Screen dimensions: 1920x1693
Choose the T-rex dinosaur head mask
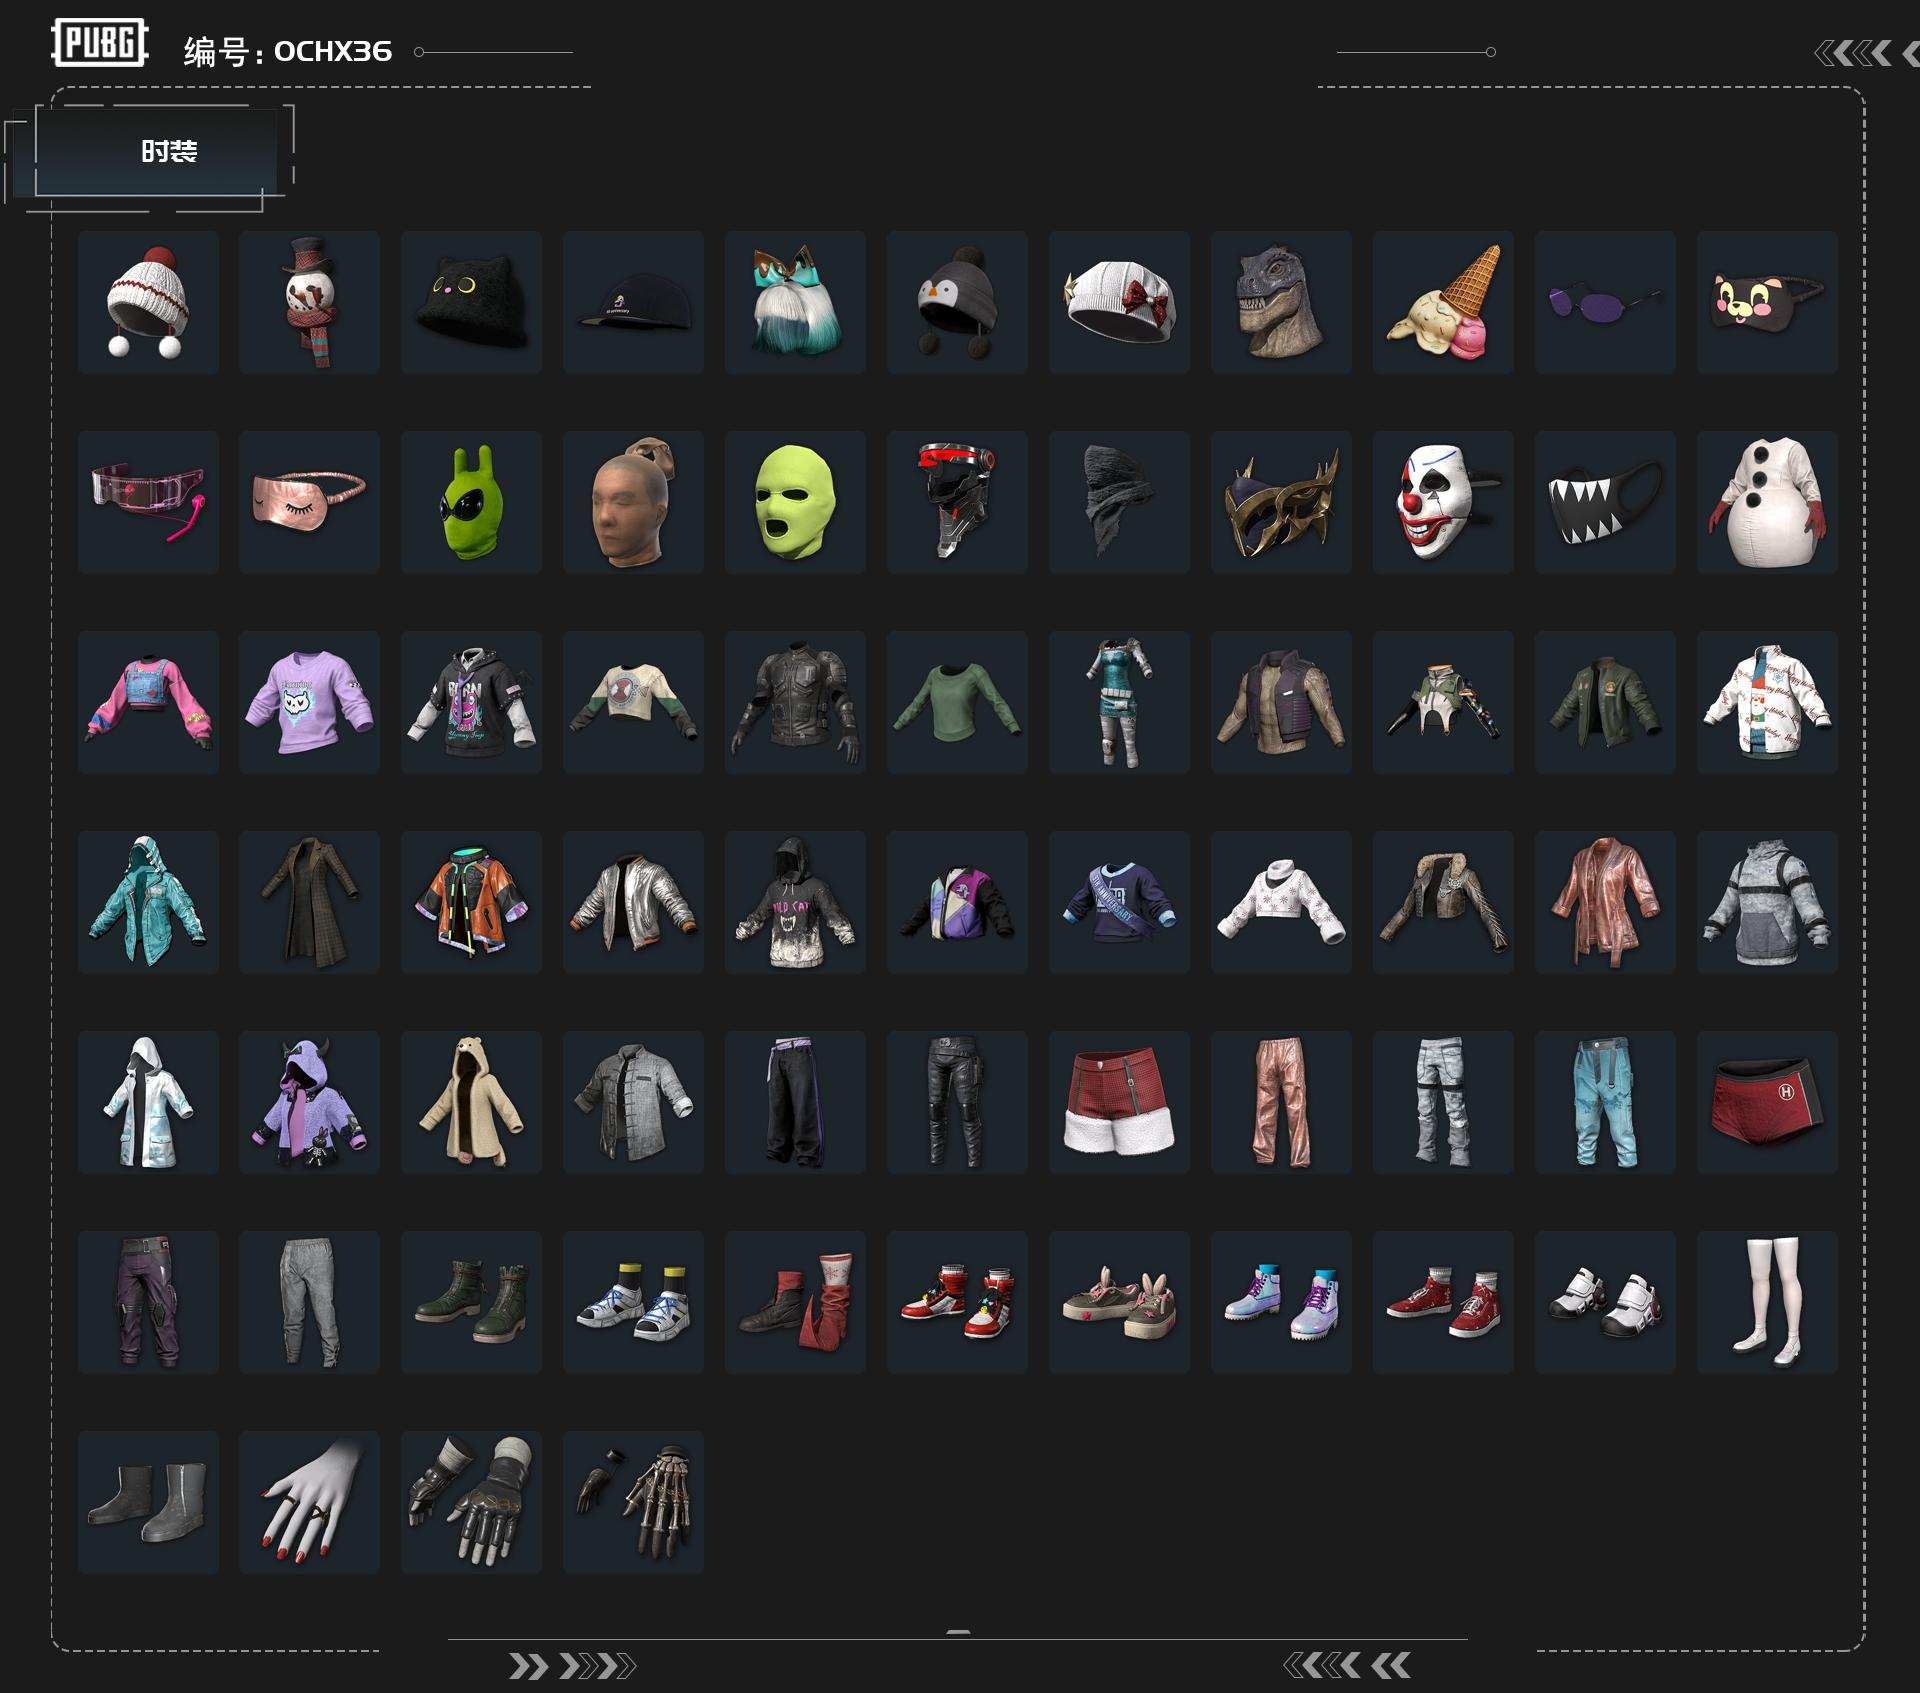tap(1281, 302)
